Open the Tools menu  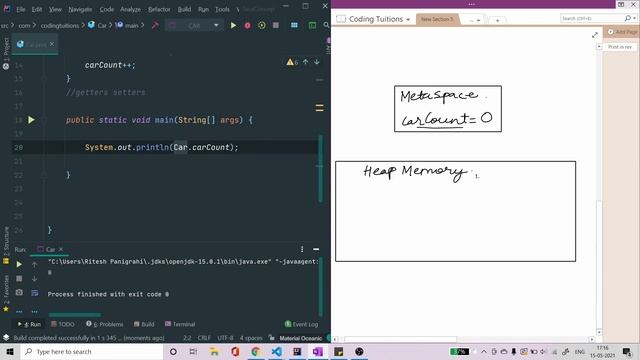(x=222, y=9)
